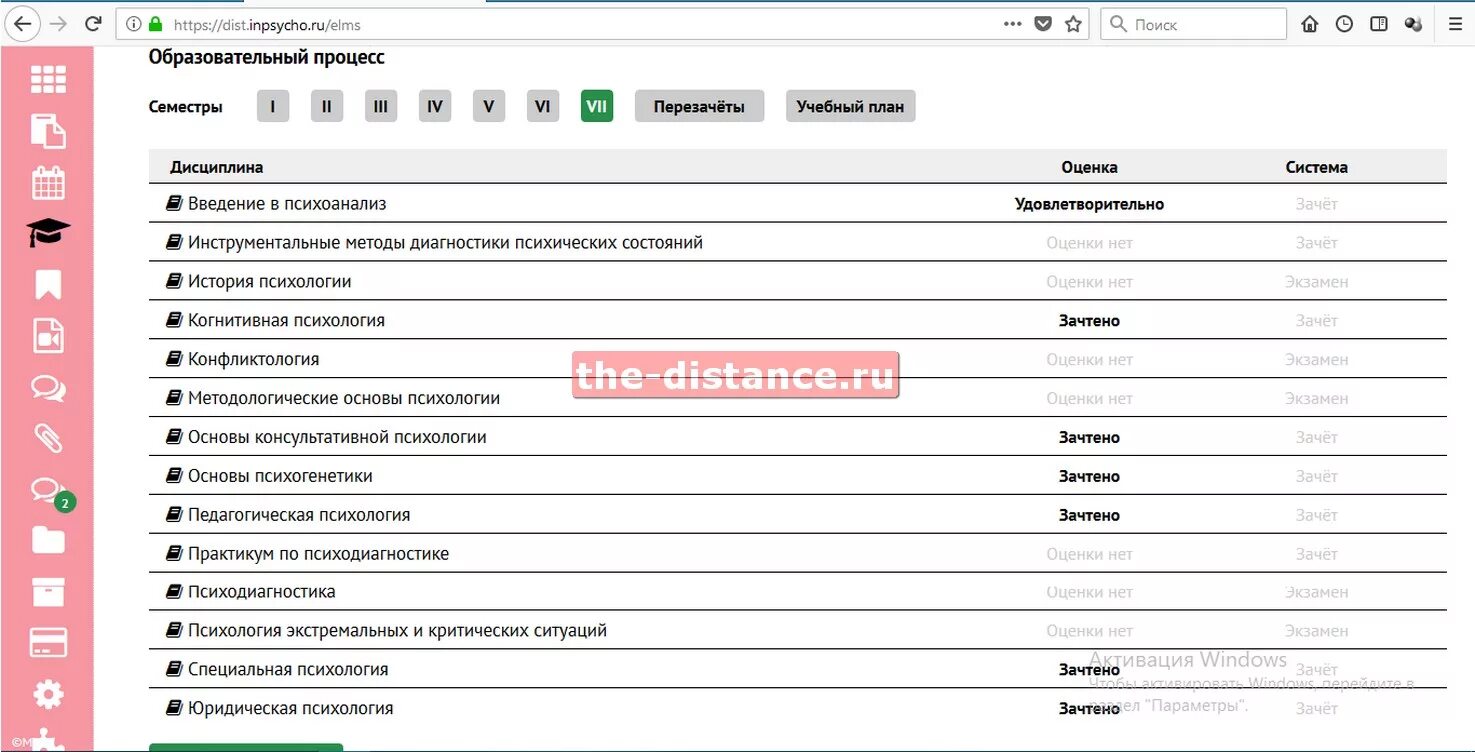Open discipline Введение в психоанализ
Screen dimensions: 1475x752
287,204
